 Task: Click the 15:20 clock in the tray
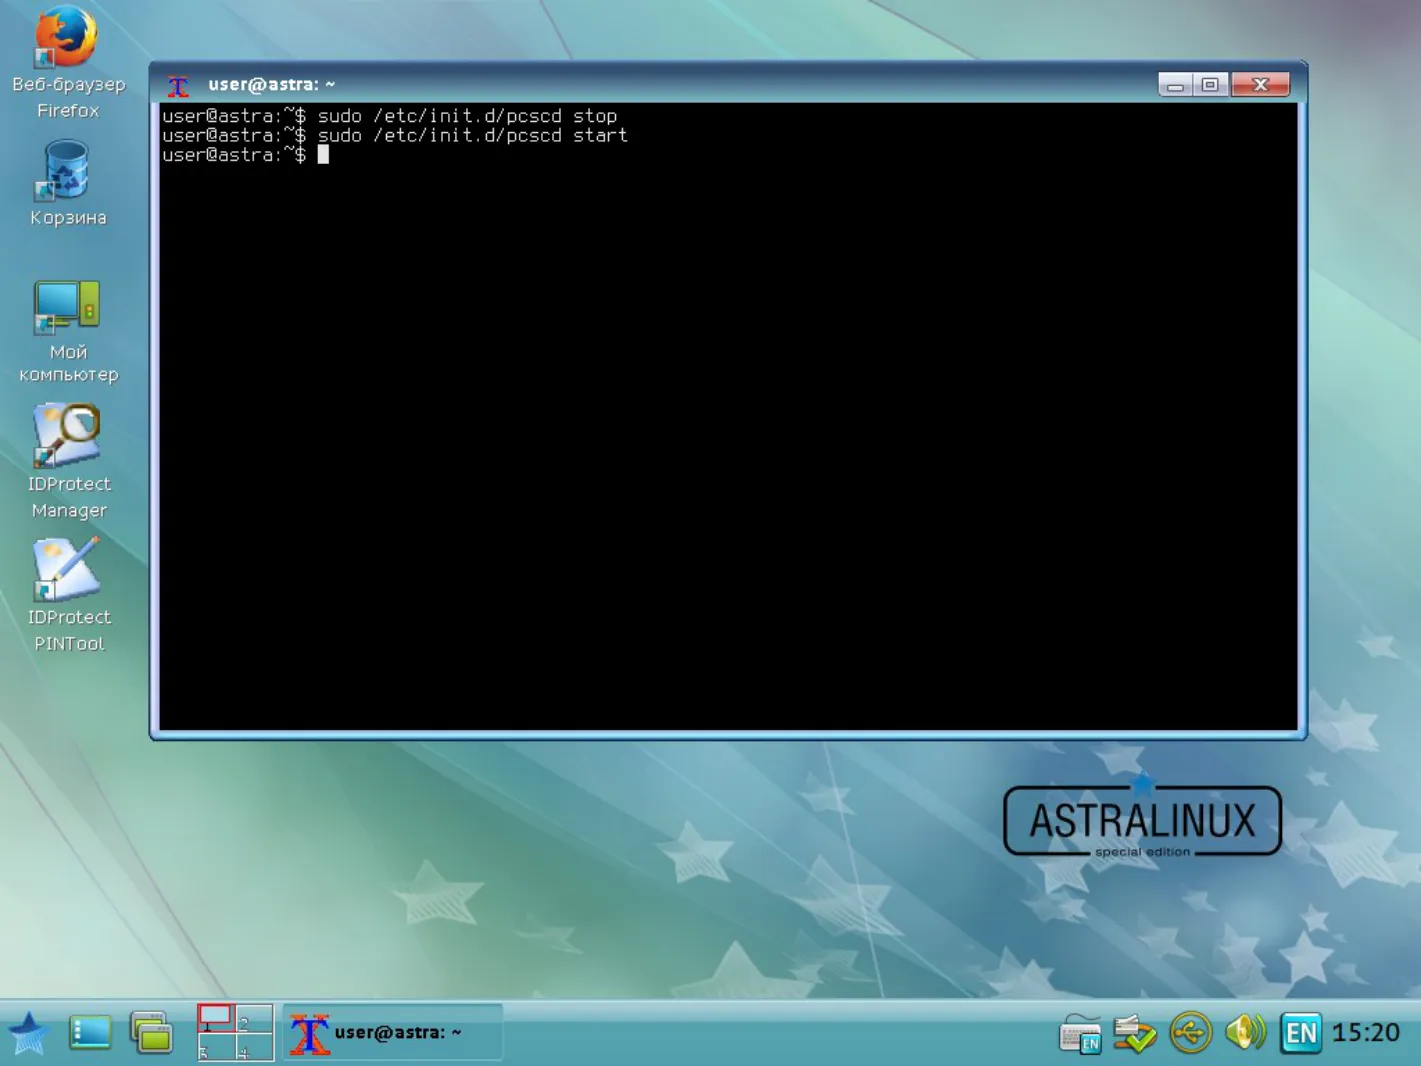click(x=1366, y=1033)
